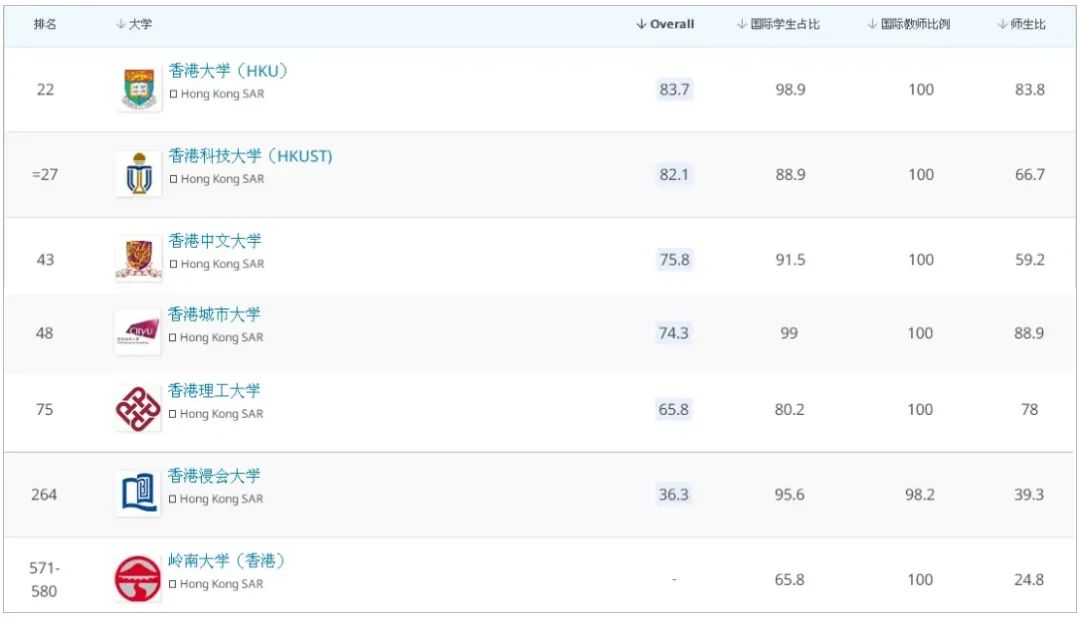Click the international student value 88.9 for HKUST
The height and width of the screenshot is (621, 1080).
(x=790, y=174)
